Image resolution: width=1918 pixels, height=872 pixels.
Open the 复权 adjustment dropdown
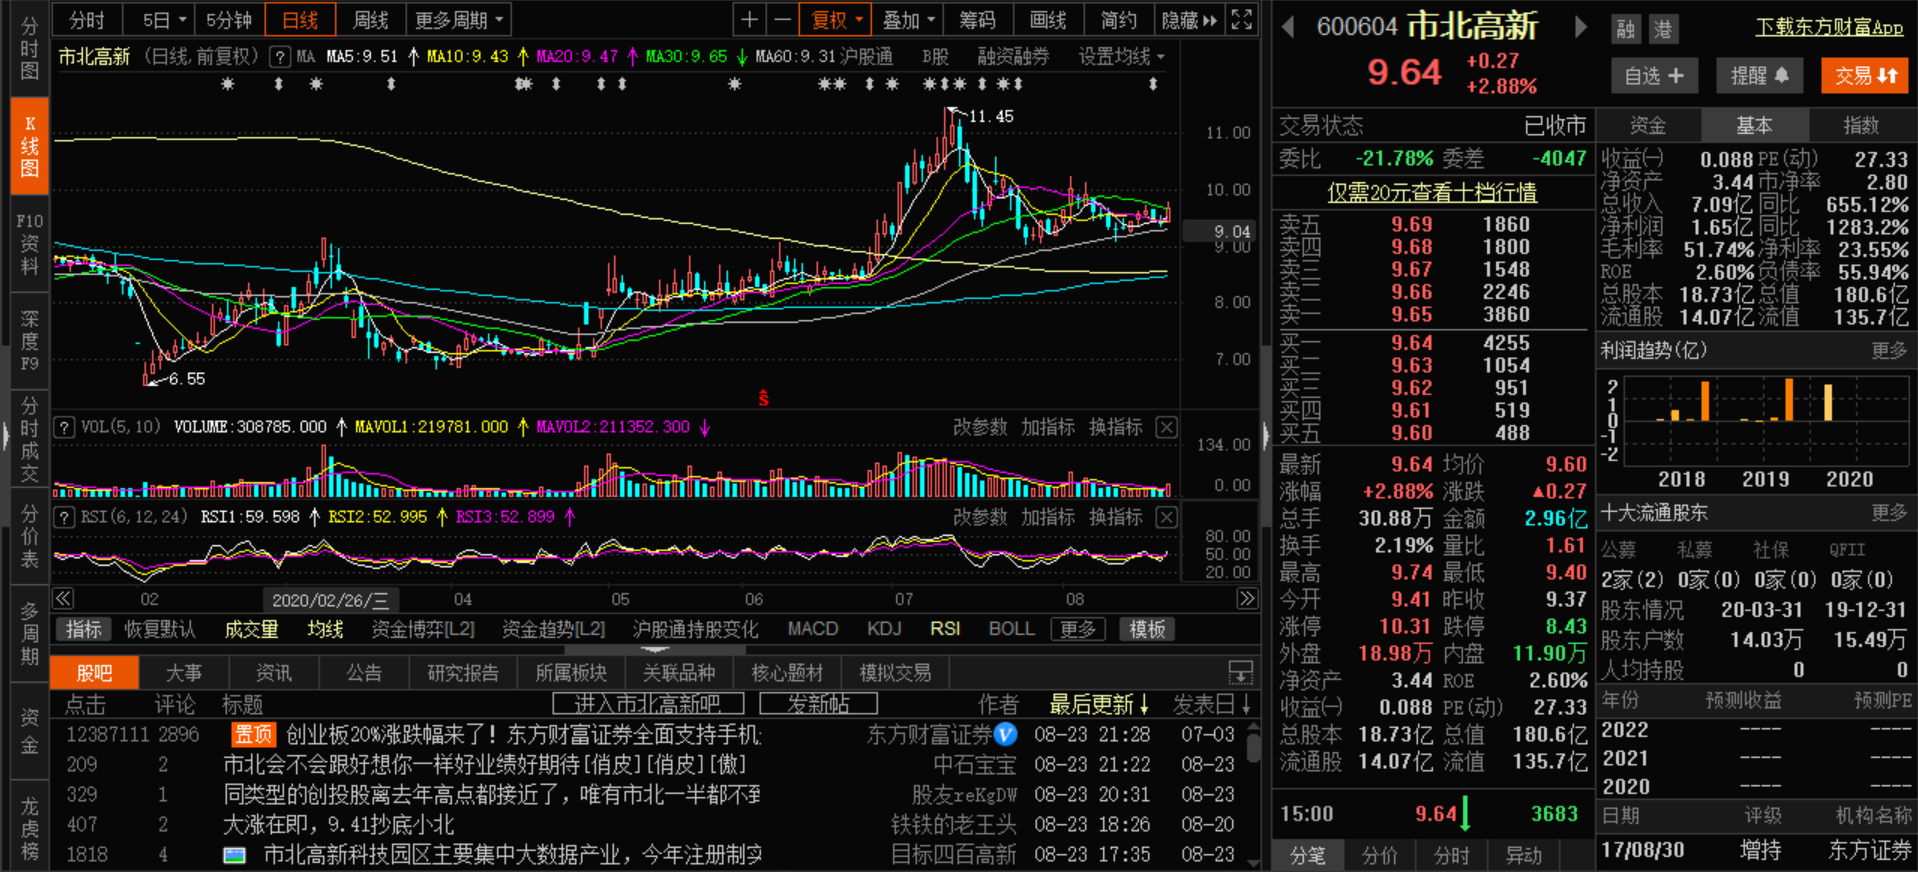[836, 20]
